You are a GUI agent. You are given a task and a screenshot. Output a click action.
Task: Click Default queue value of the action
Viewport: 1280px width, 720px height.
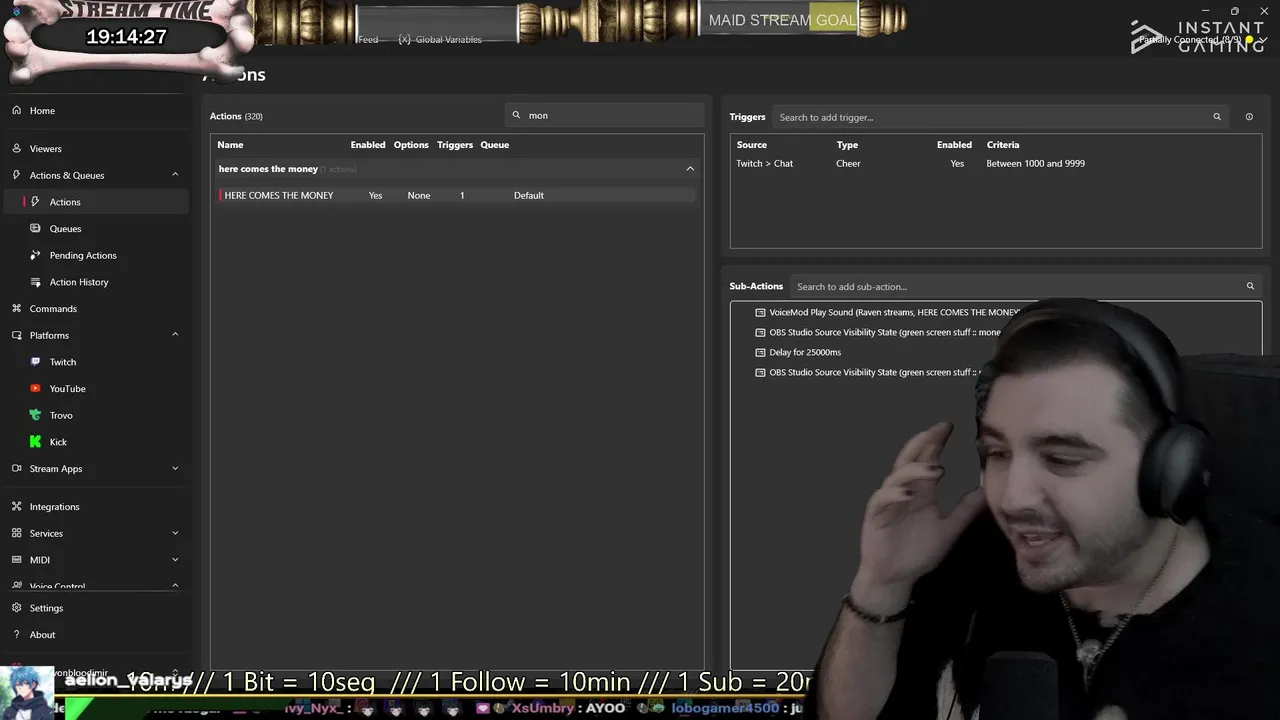(529, 196)
